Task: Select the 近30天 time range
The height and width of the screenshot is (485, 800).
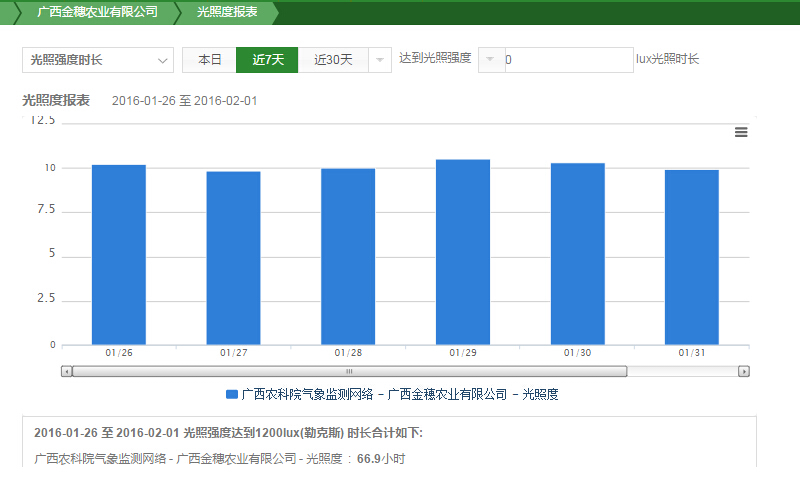Action: tap(333, 60)
